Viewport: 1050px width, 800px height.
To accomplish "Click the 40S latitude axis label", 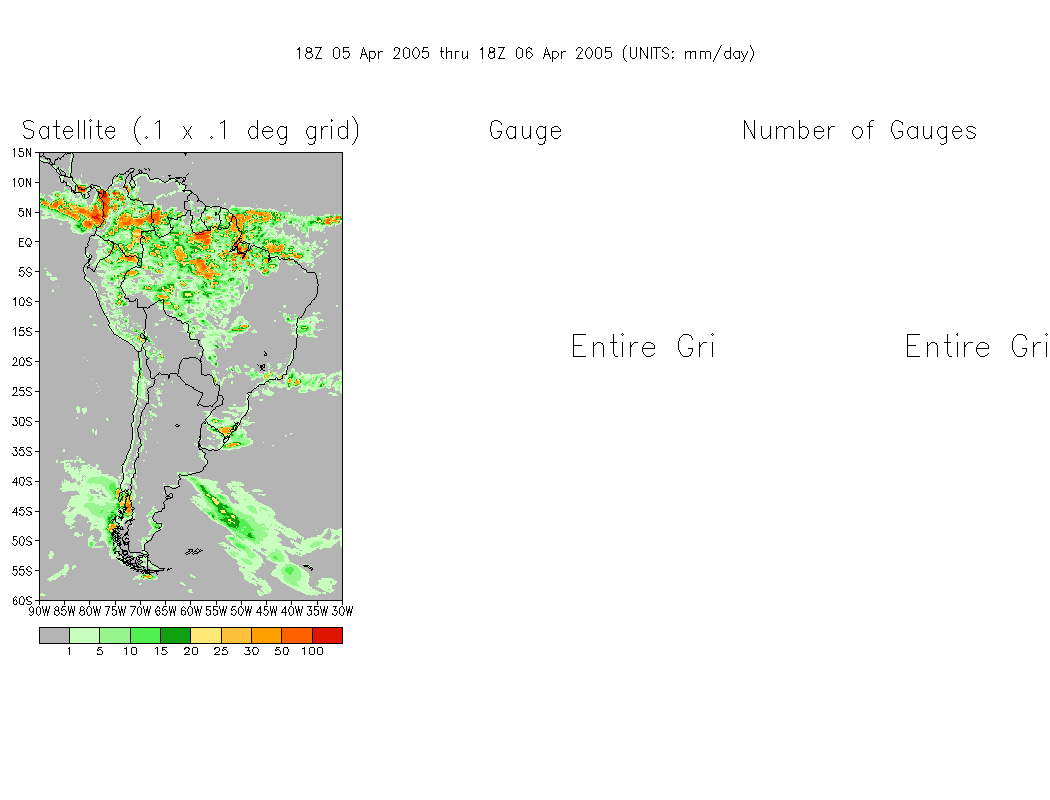I will pyautogui.click(x=21, y=481).
